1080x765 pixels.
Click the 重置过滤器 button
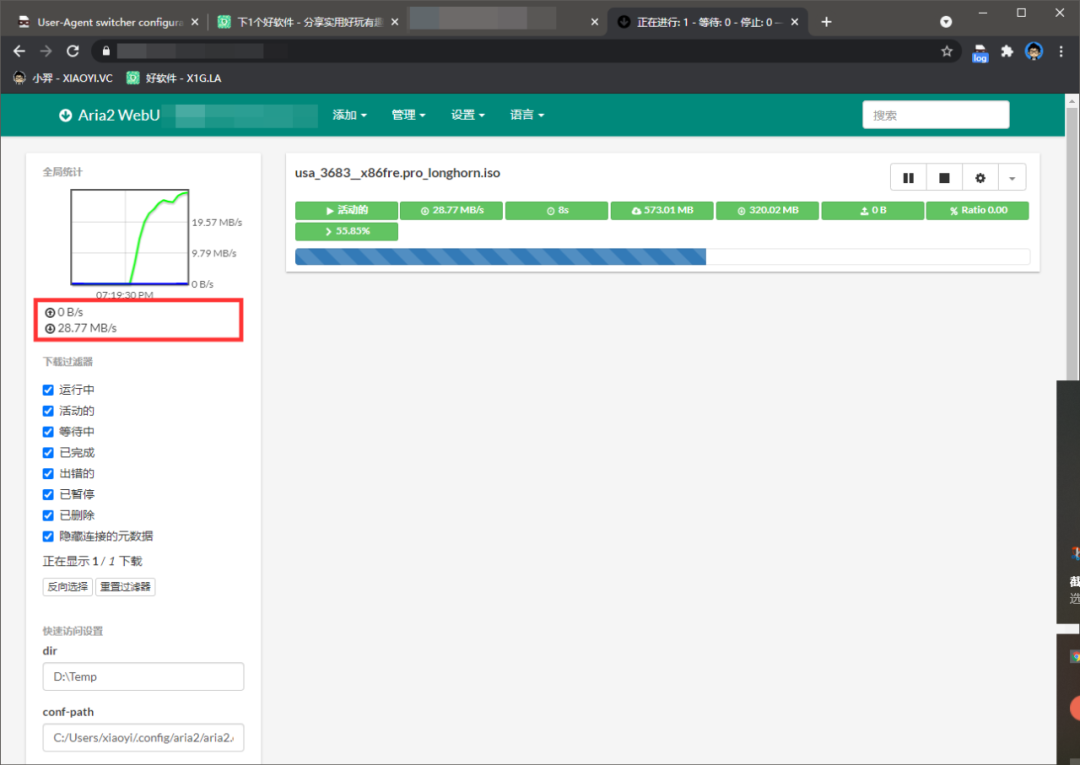point(125,587)
